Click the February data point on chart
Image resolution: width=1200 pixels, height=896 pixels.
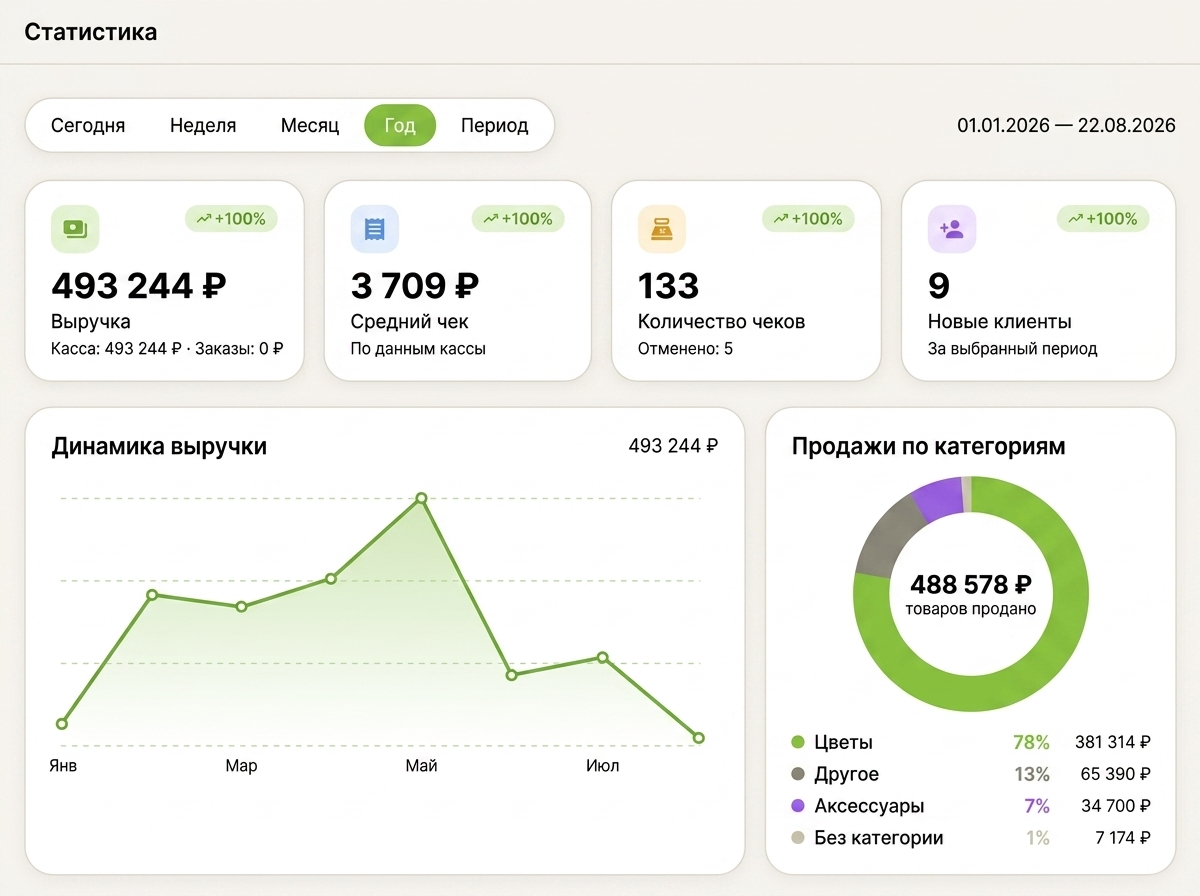click(x=152, y=595)
